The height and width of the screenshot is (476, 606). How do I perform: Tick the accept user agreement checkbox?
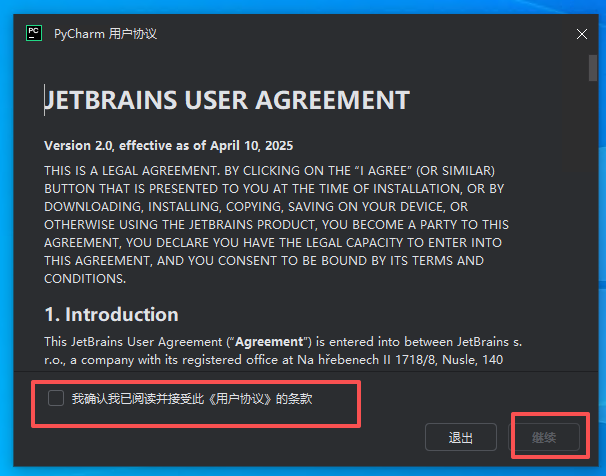point(56,399)
